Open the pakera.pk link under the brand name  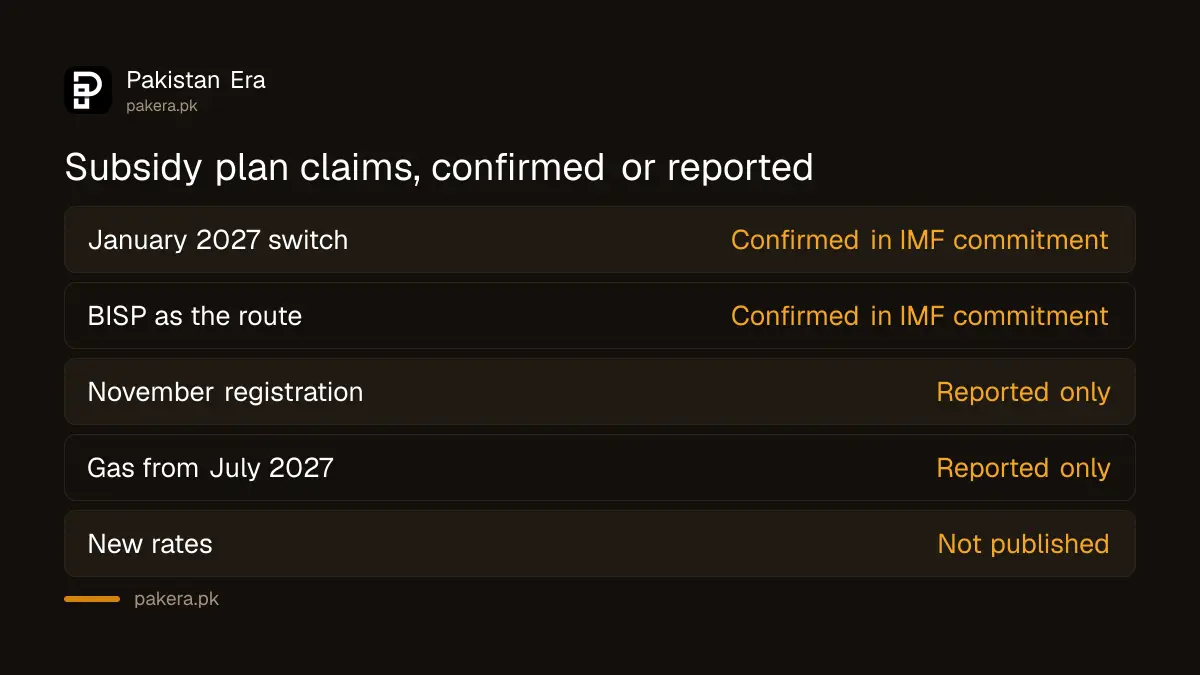tap(162, 106)
